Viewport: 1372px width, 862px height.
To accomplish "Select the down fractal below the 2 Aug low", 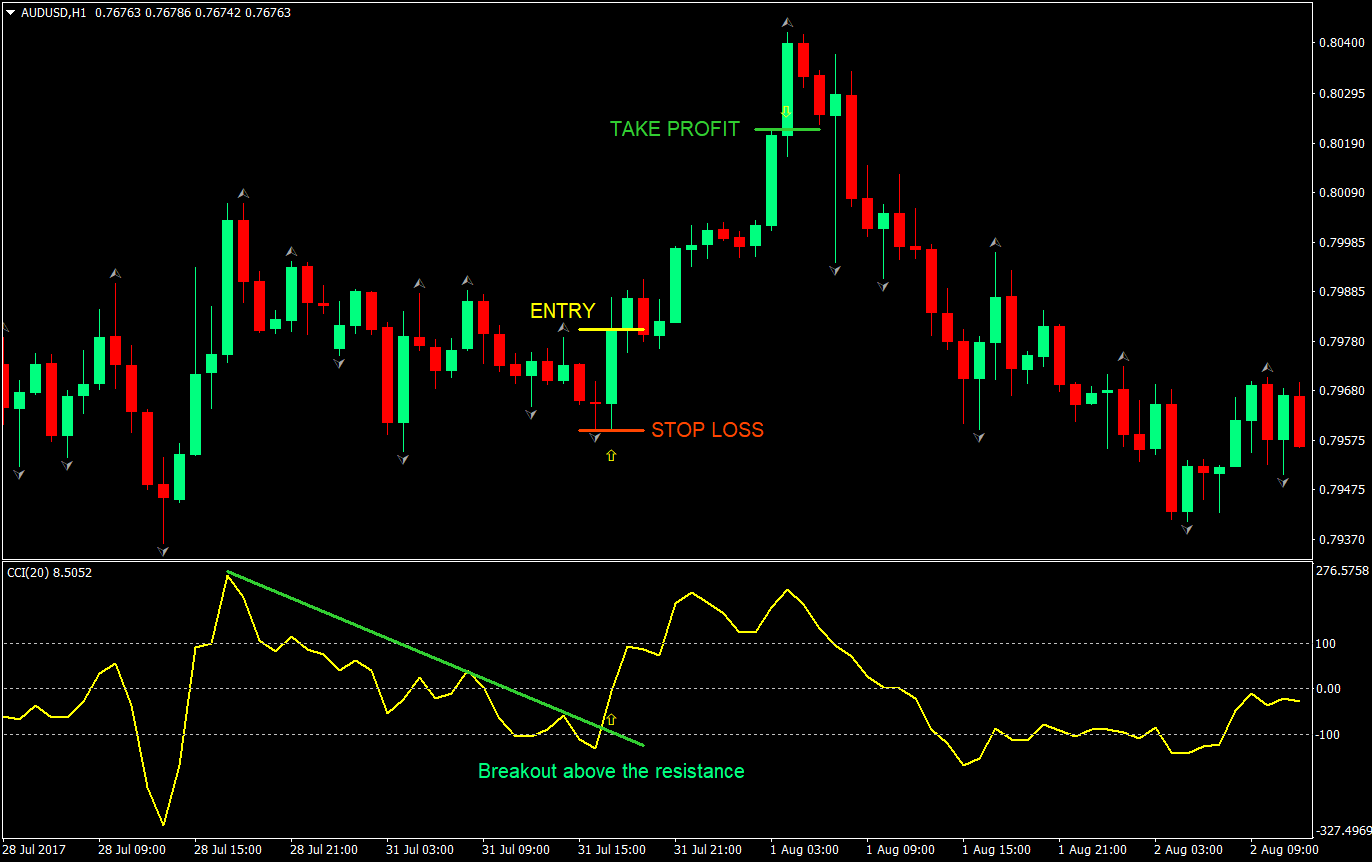I will pos(1187,529).
